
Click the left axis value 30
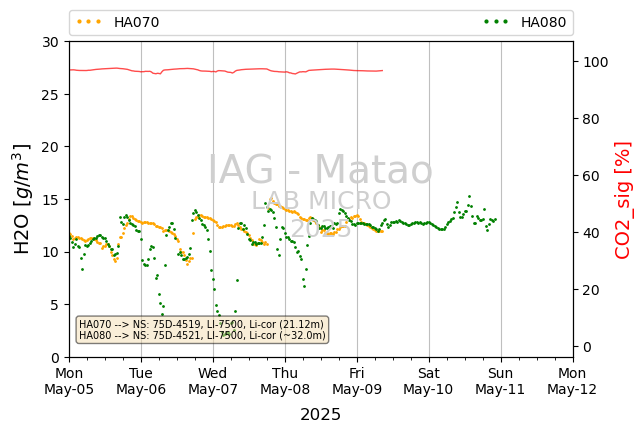(x=50, y=42)
